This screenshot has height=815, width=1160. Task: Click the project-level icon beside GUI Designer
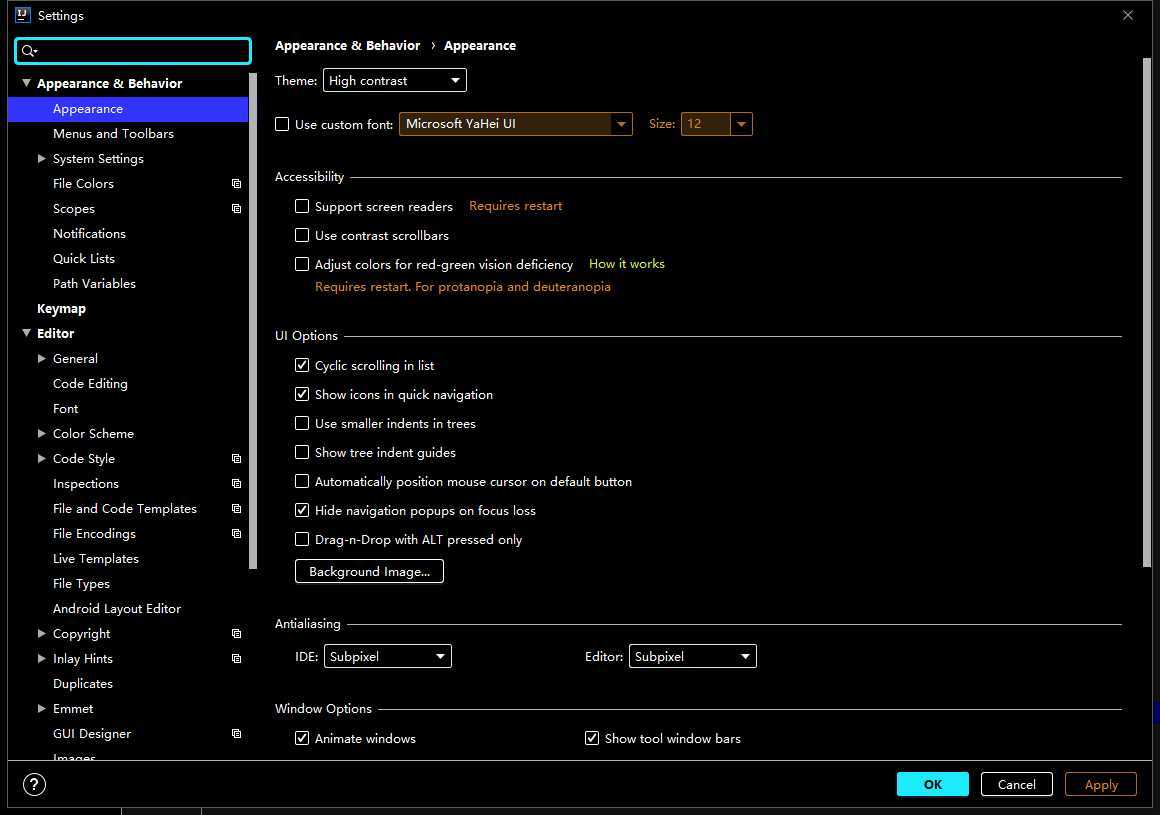pyautogui.click(x=236, y=734)
